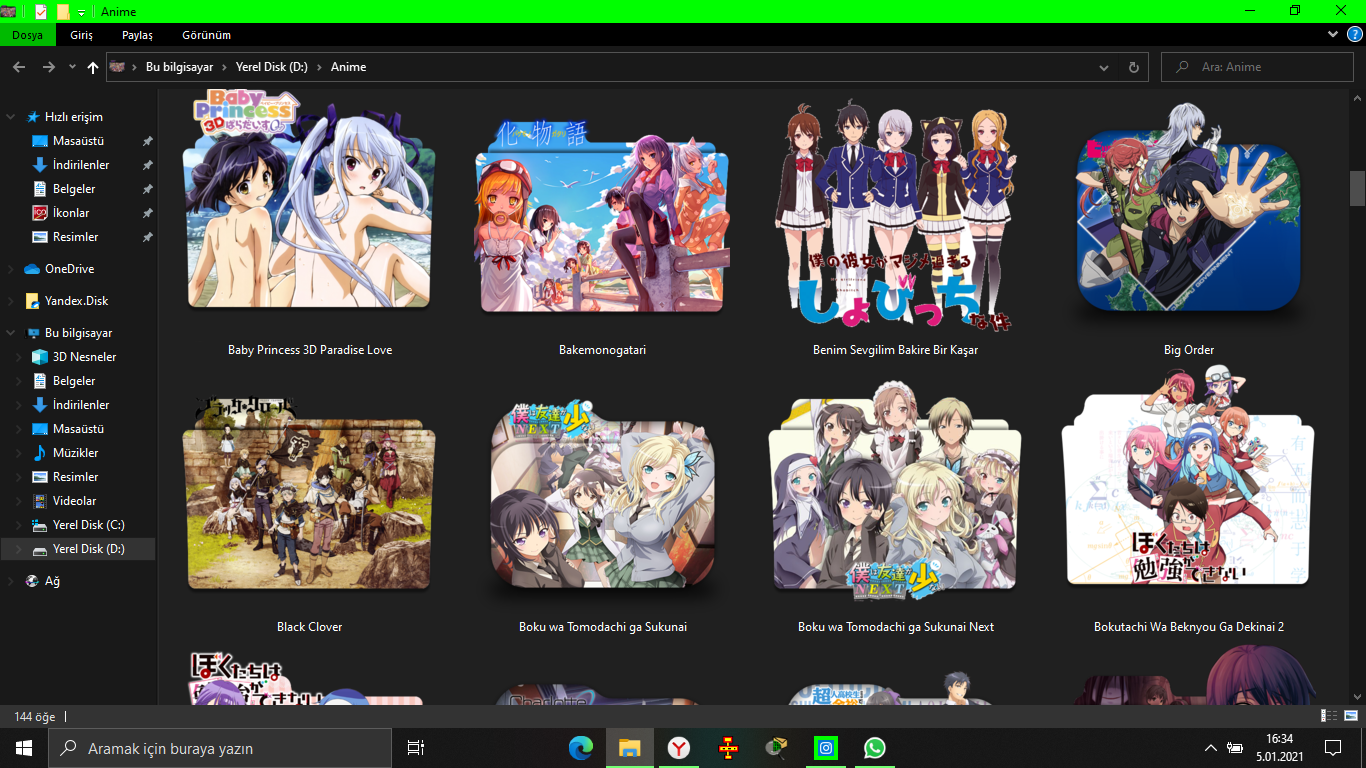Select the Baby Princess 3D Paradise Love folder
The height and width of the screenshot is (768, 1366).
[310, 222]
